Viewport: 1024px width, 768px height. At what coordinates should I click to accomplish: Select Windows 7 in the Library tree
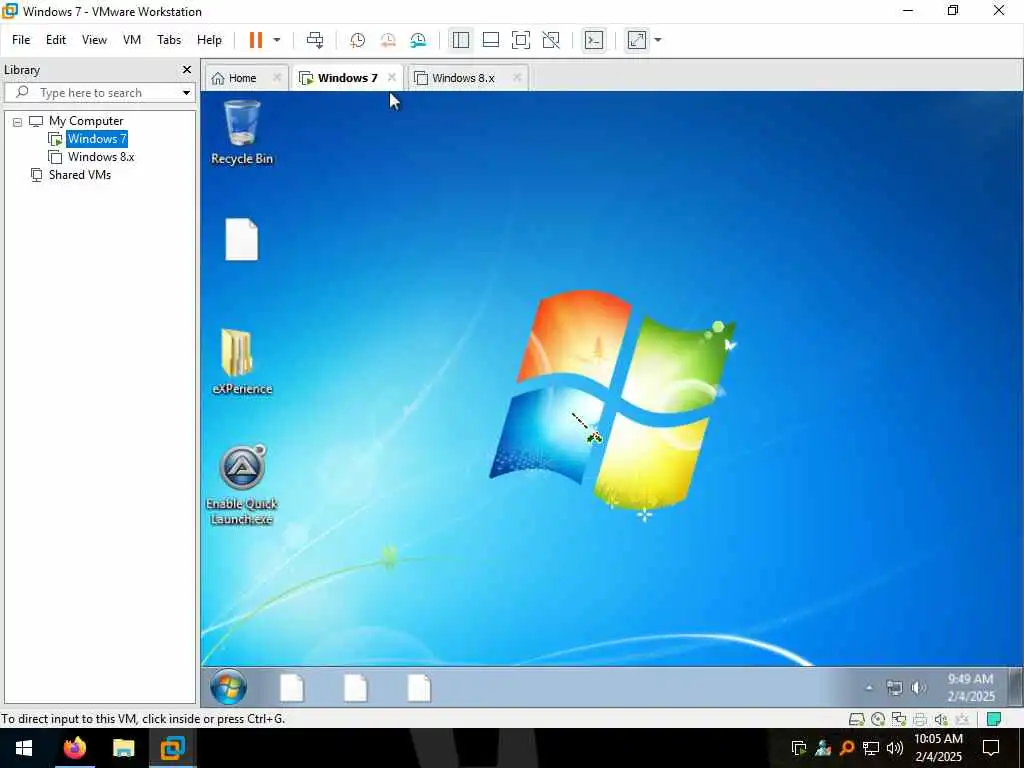pos(97,138)
